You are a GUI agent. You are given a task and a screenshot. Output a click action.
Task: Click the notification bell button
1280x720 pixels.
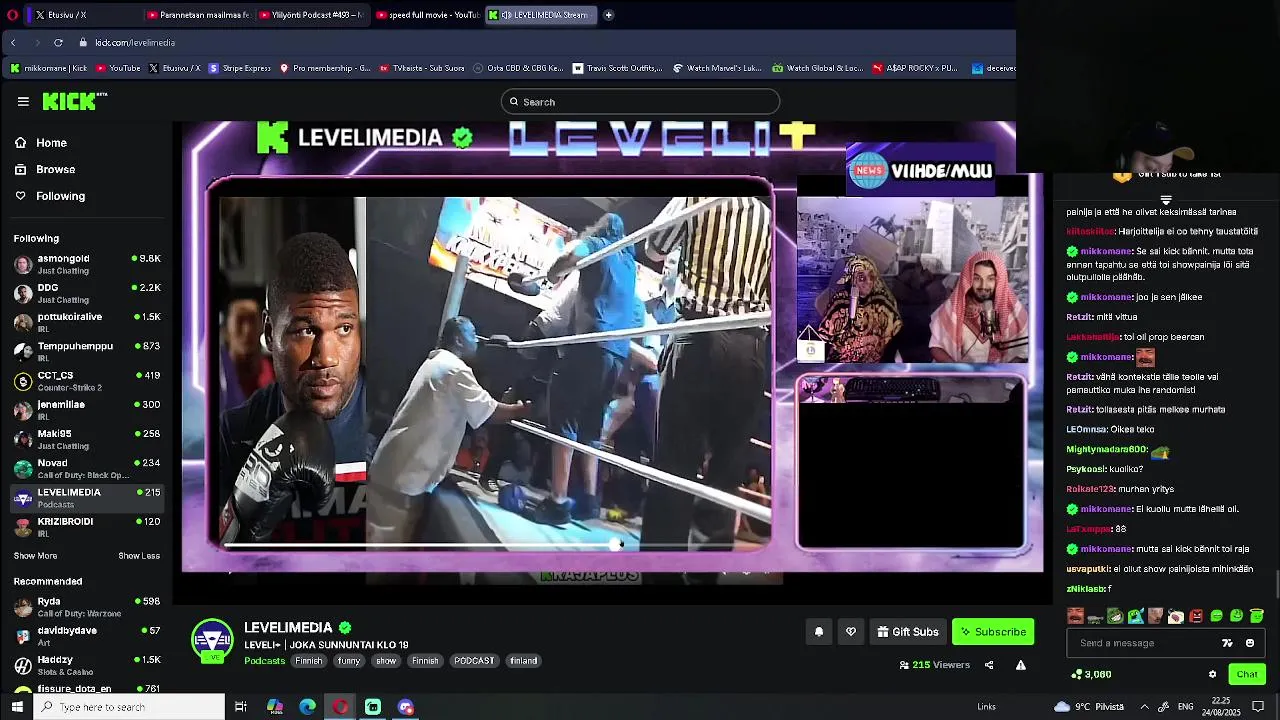(x=819, y=632)
